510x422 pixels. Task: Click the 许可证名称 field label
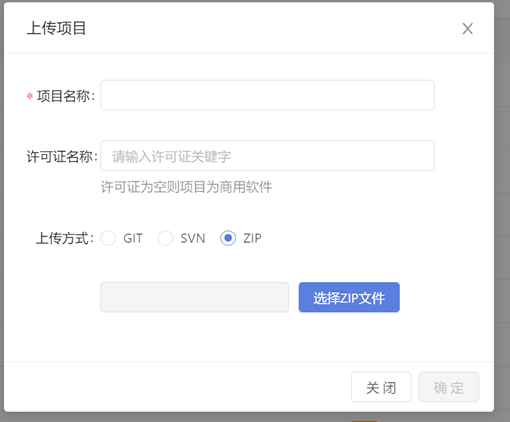pos(62,156)
